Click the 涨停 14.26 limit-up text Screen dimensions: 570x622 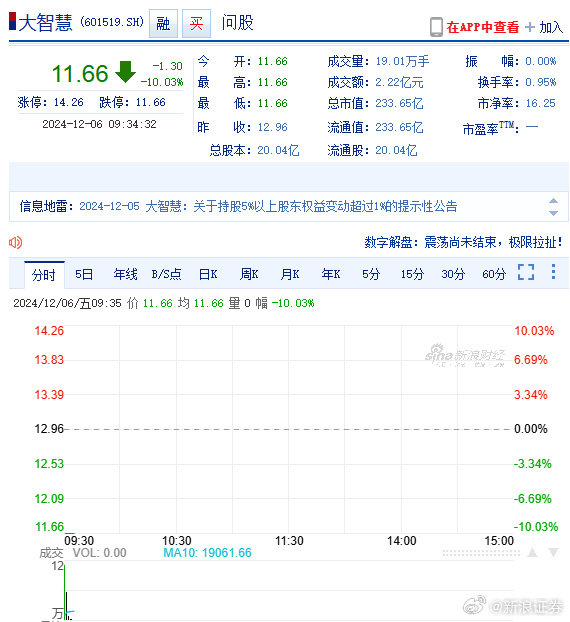click(x=50, y=102)
